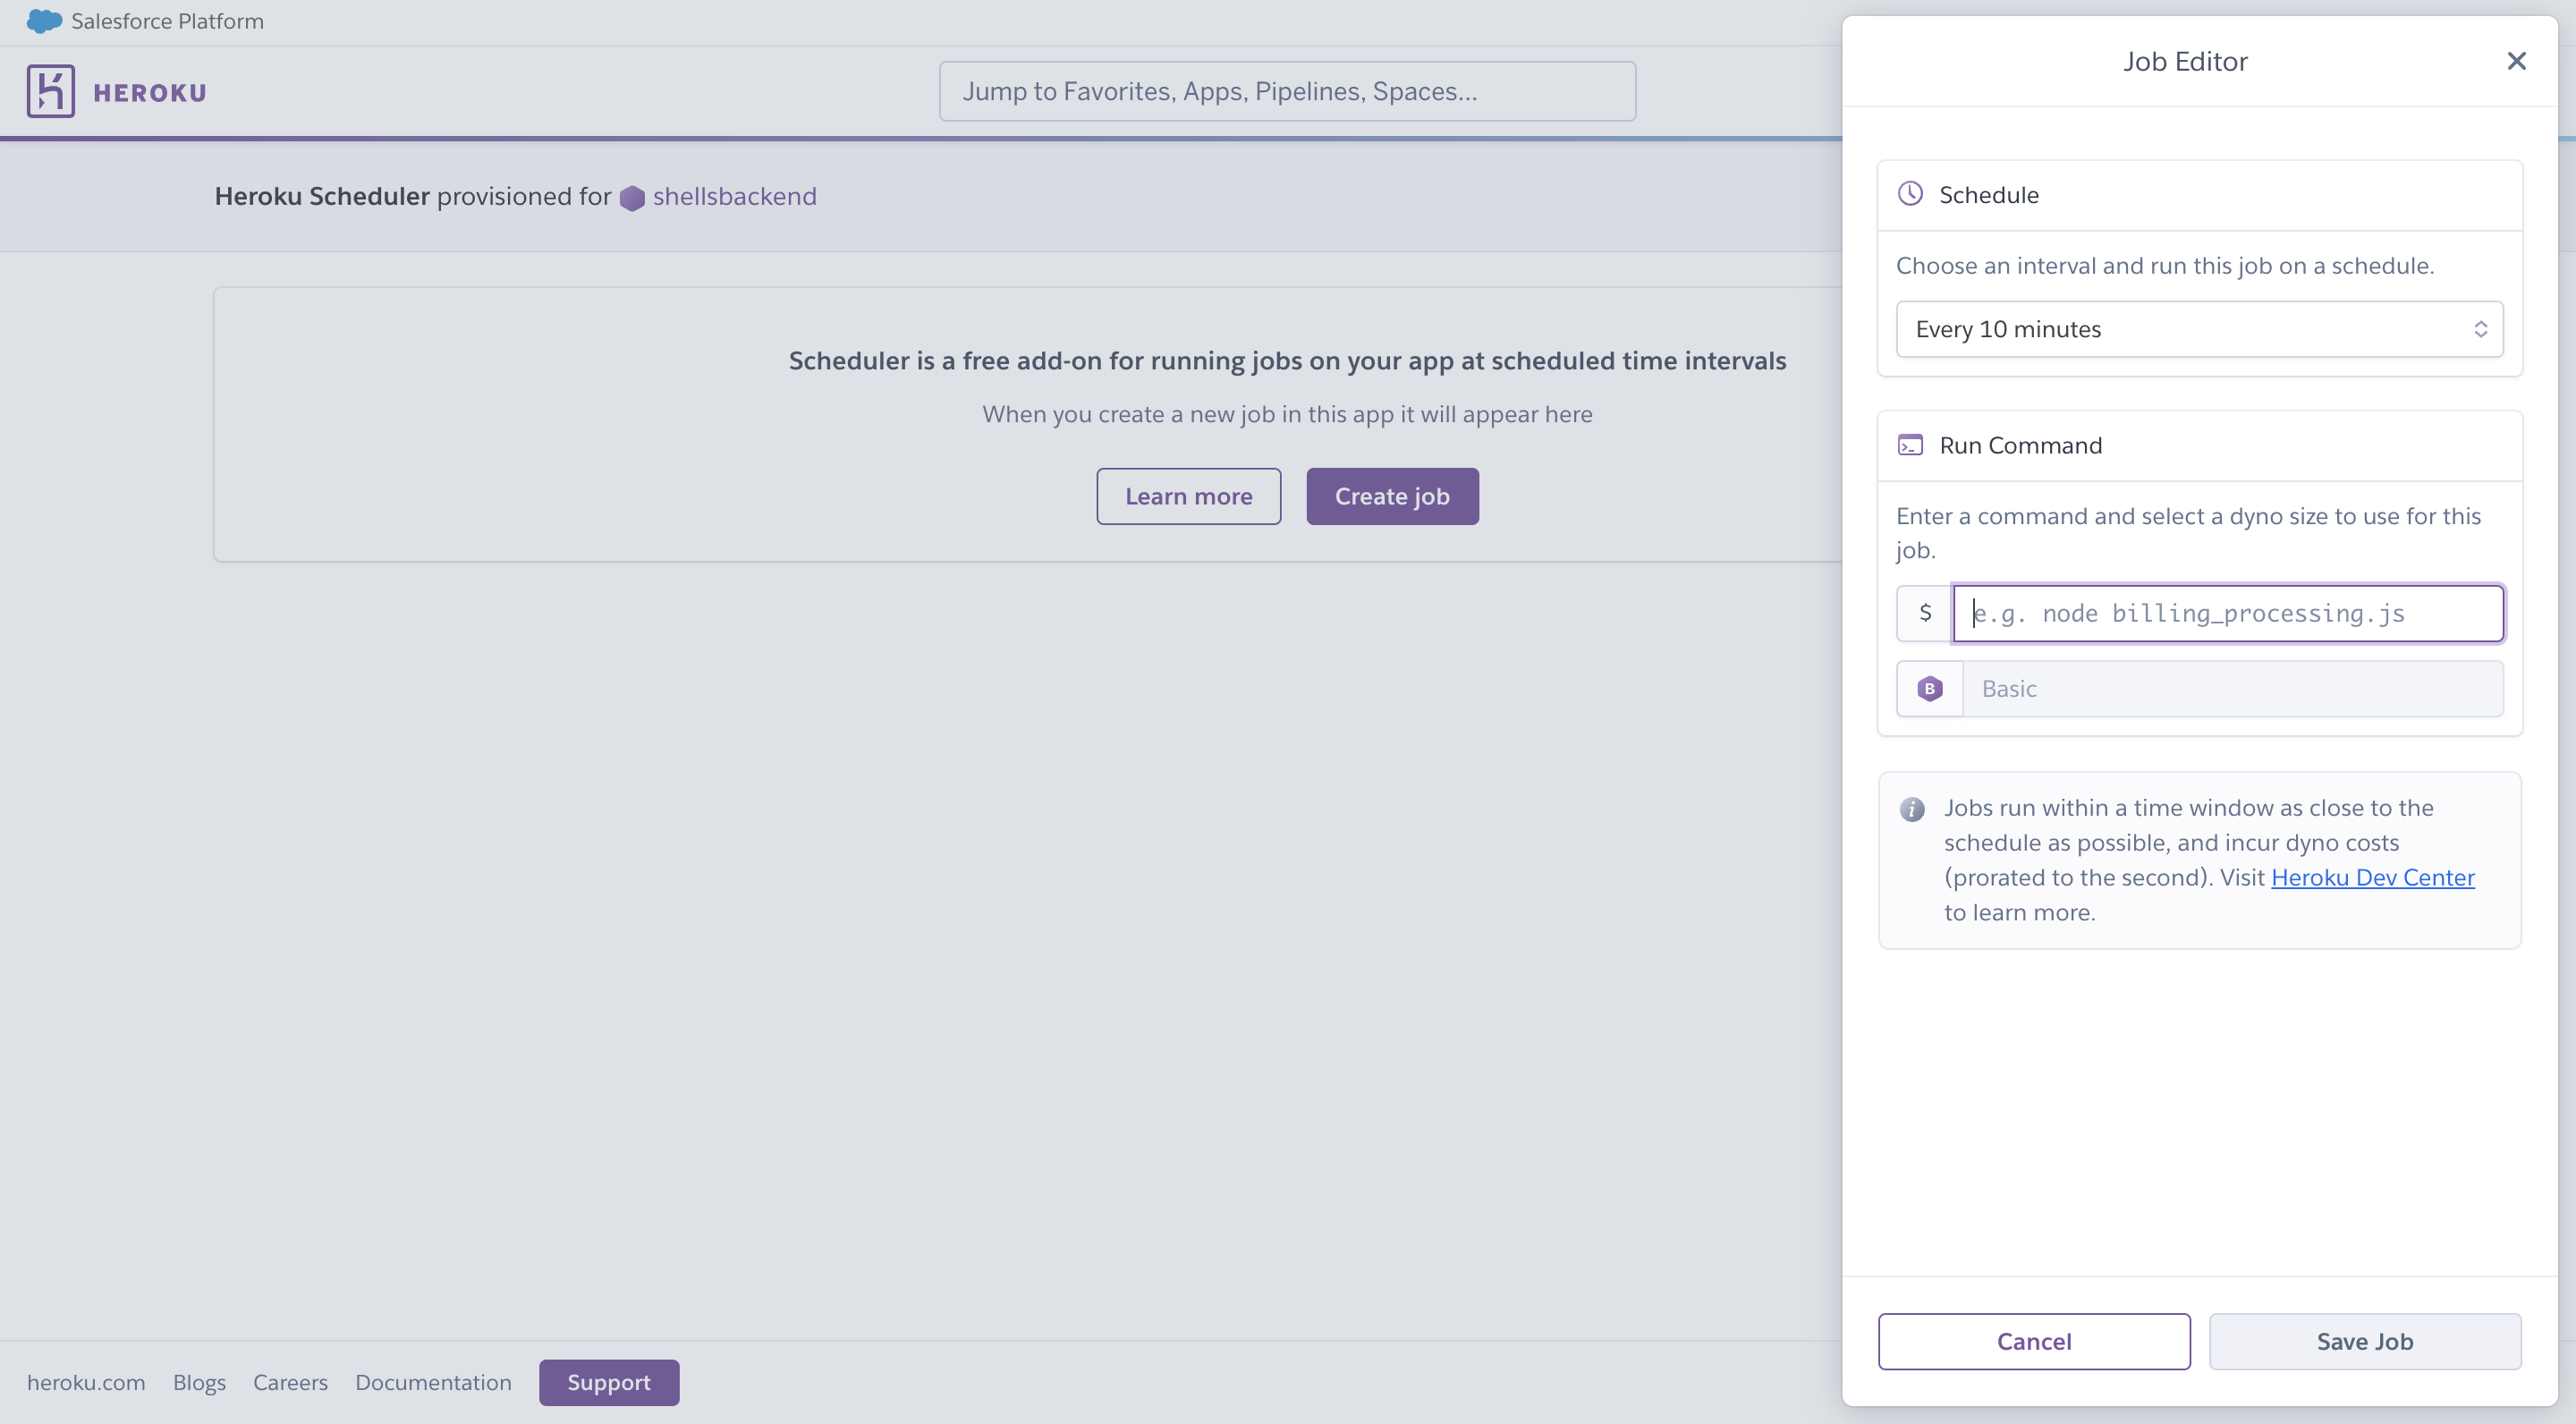The height and width of the screenshot is (1424, 2576).
Task: Click the Run Command terminal icon
Action: (1910, 445)
